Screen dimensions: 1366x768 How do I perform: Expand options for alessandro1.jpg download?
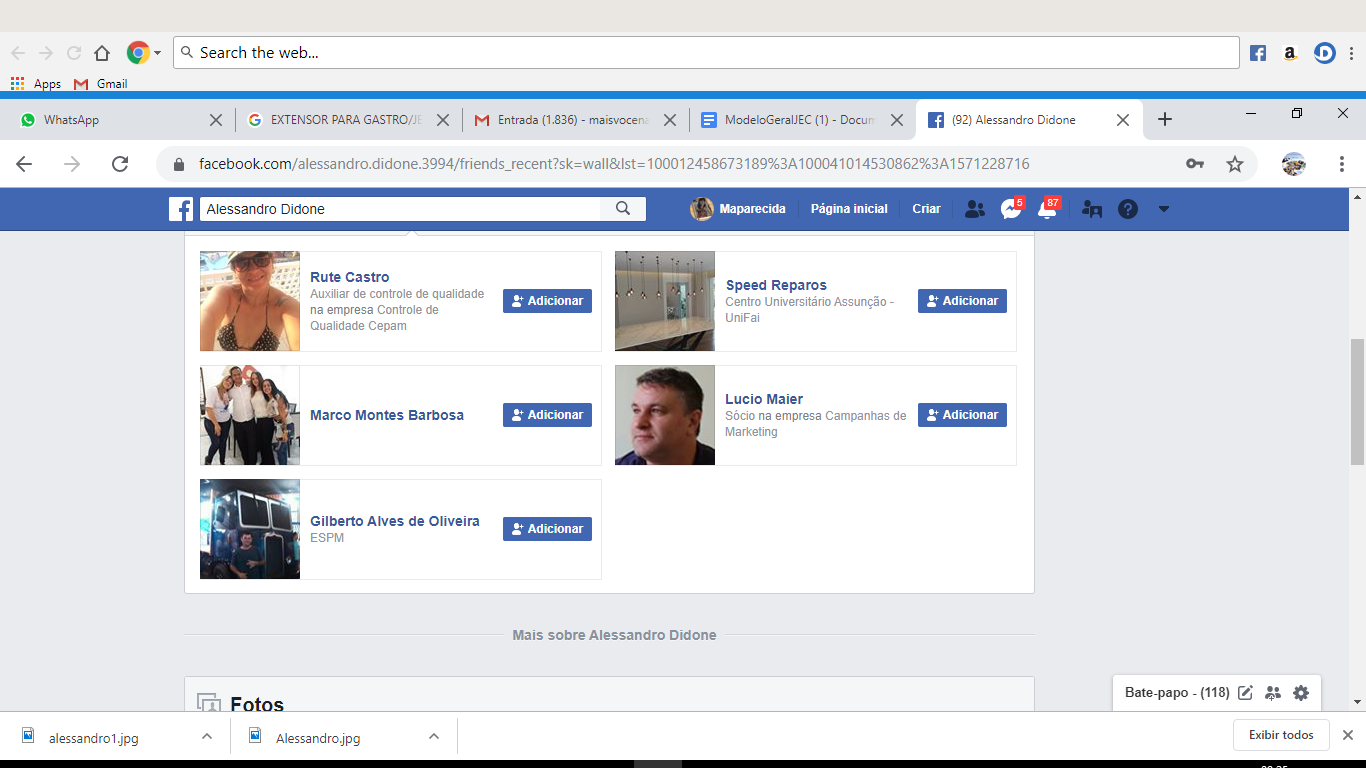207,736
